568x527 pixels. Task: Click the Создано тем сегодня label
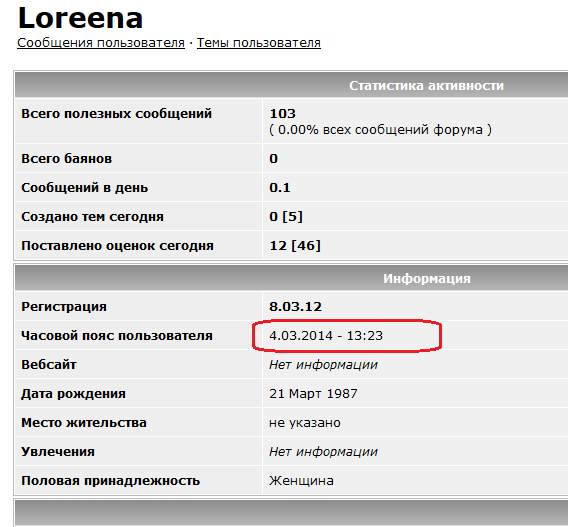[92, 217]
